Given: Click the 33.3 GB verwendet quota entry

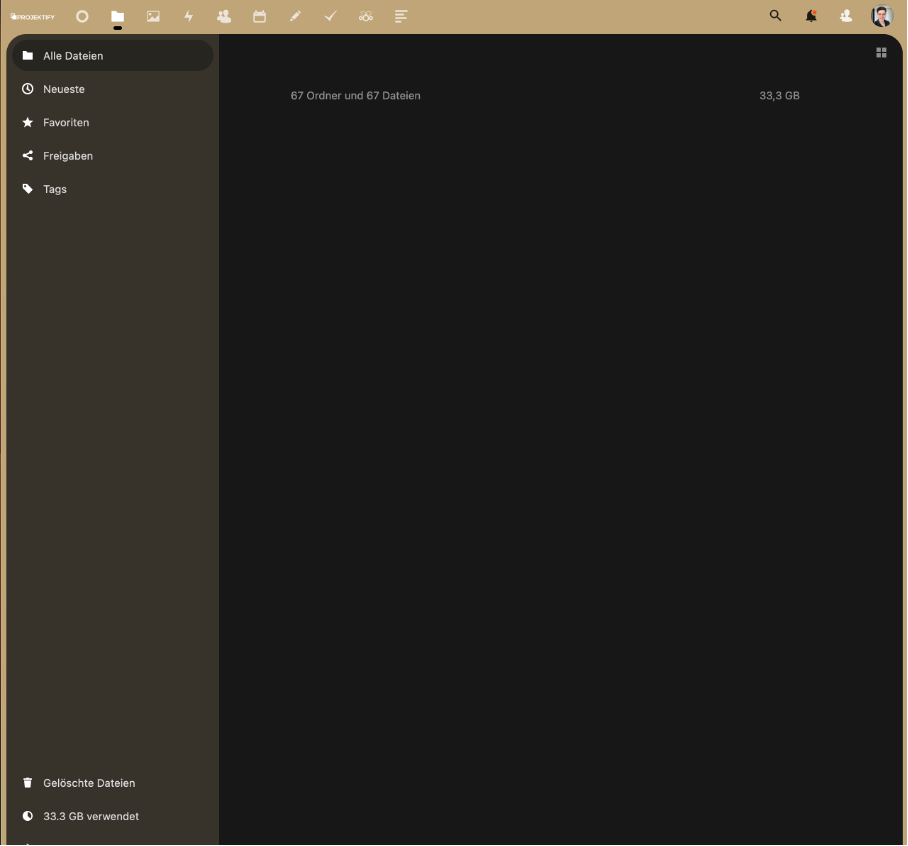Looking at the screenshot, I should 112,816.
